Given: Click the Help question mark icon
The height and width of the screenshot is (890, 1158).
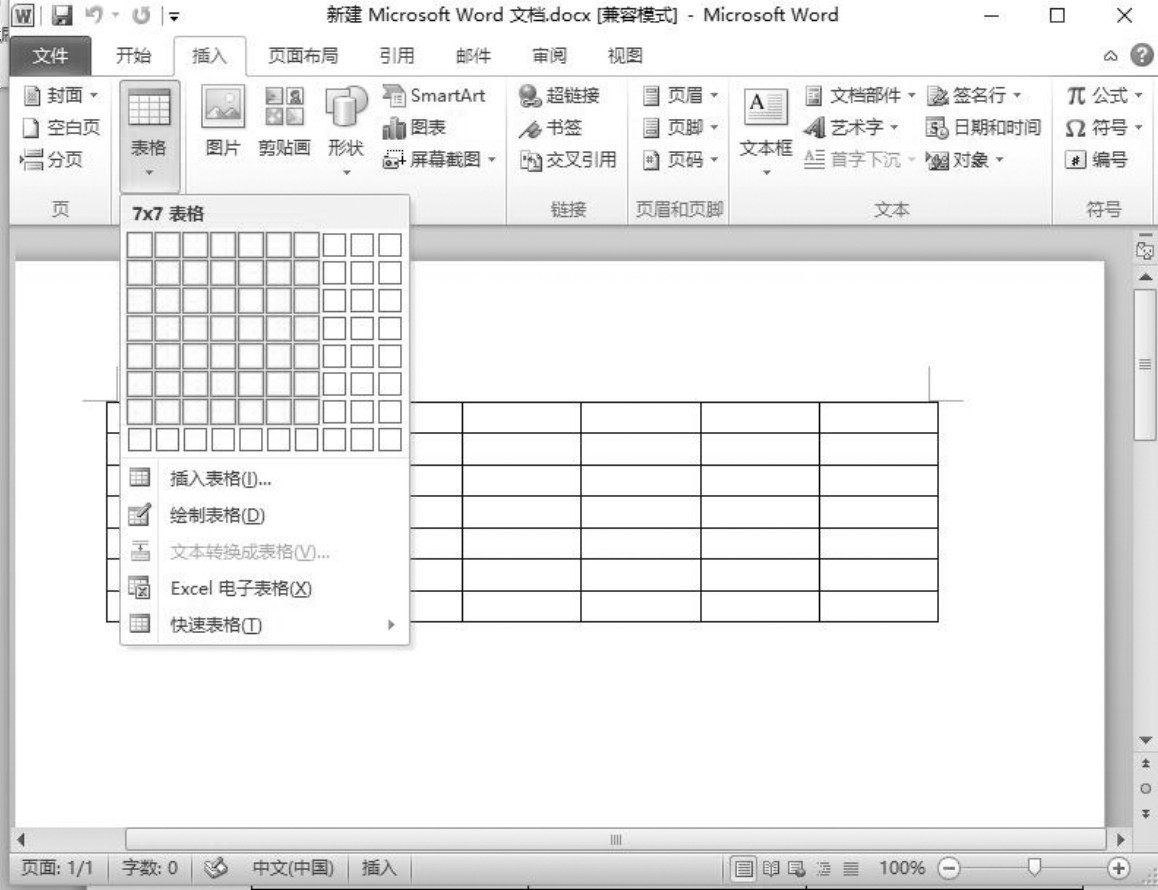Looking at the screenshot, I should pyautogui.click(x=1142, y=55).
